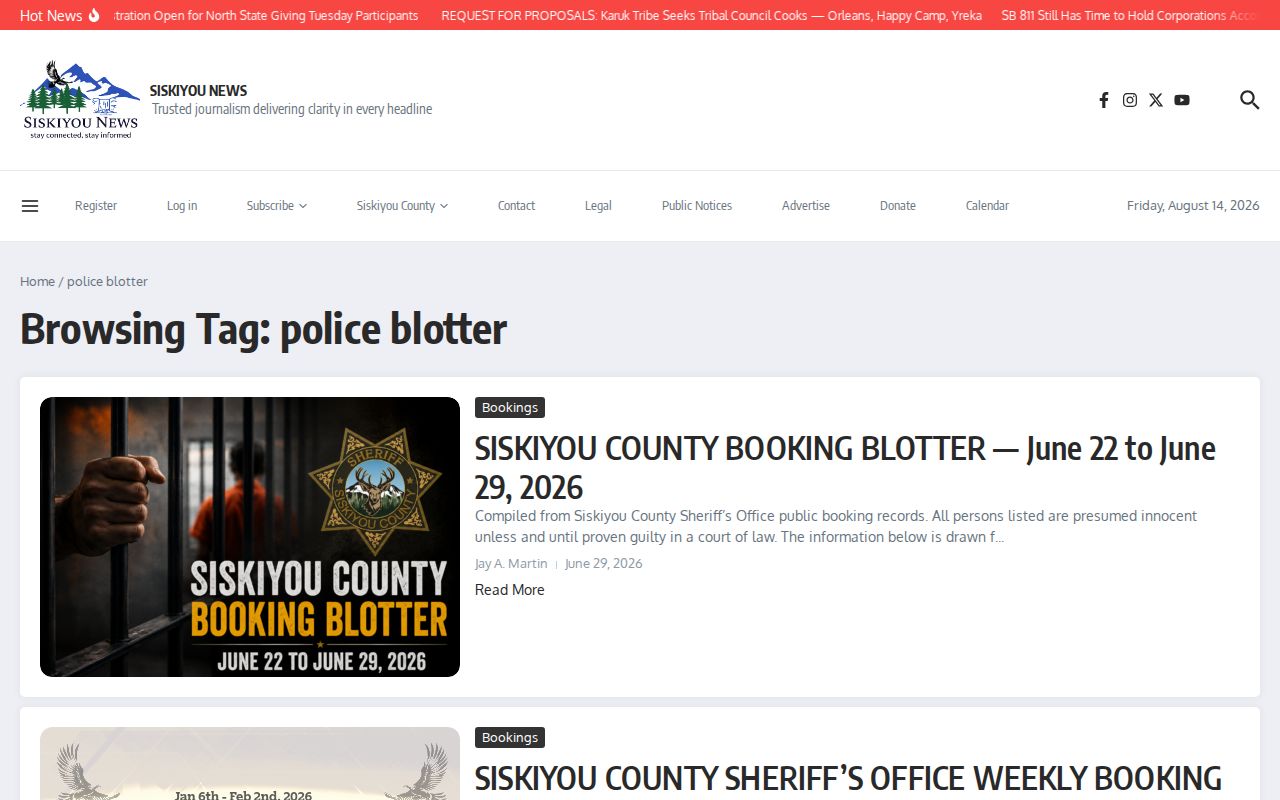Open the Legal menu item
Viewport: 1280px width, 800px height.
[598, 206]
